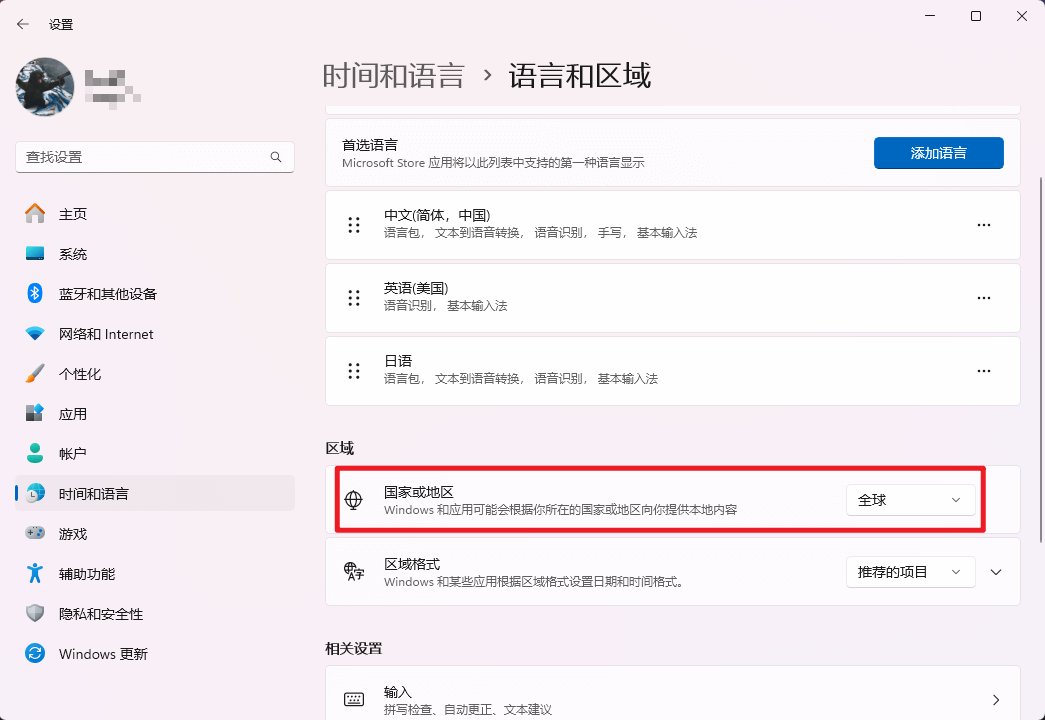Image resolution: width=1045 pixels, height=720 pixels.
Task: Open the 国家或地区 dropdown showing 全球
Action: [910, 499]
